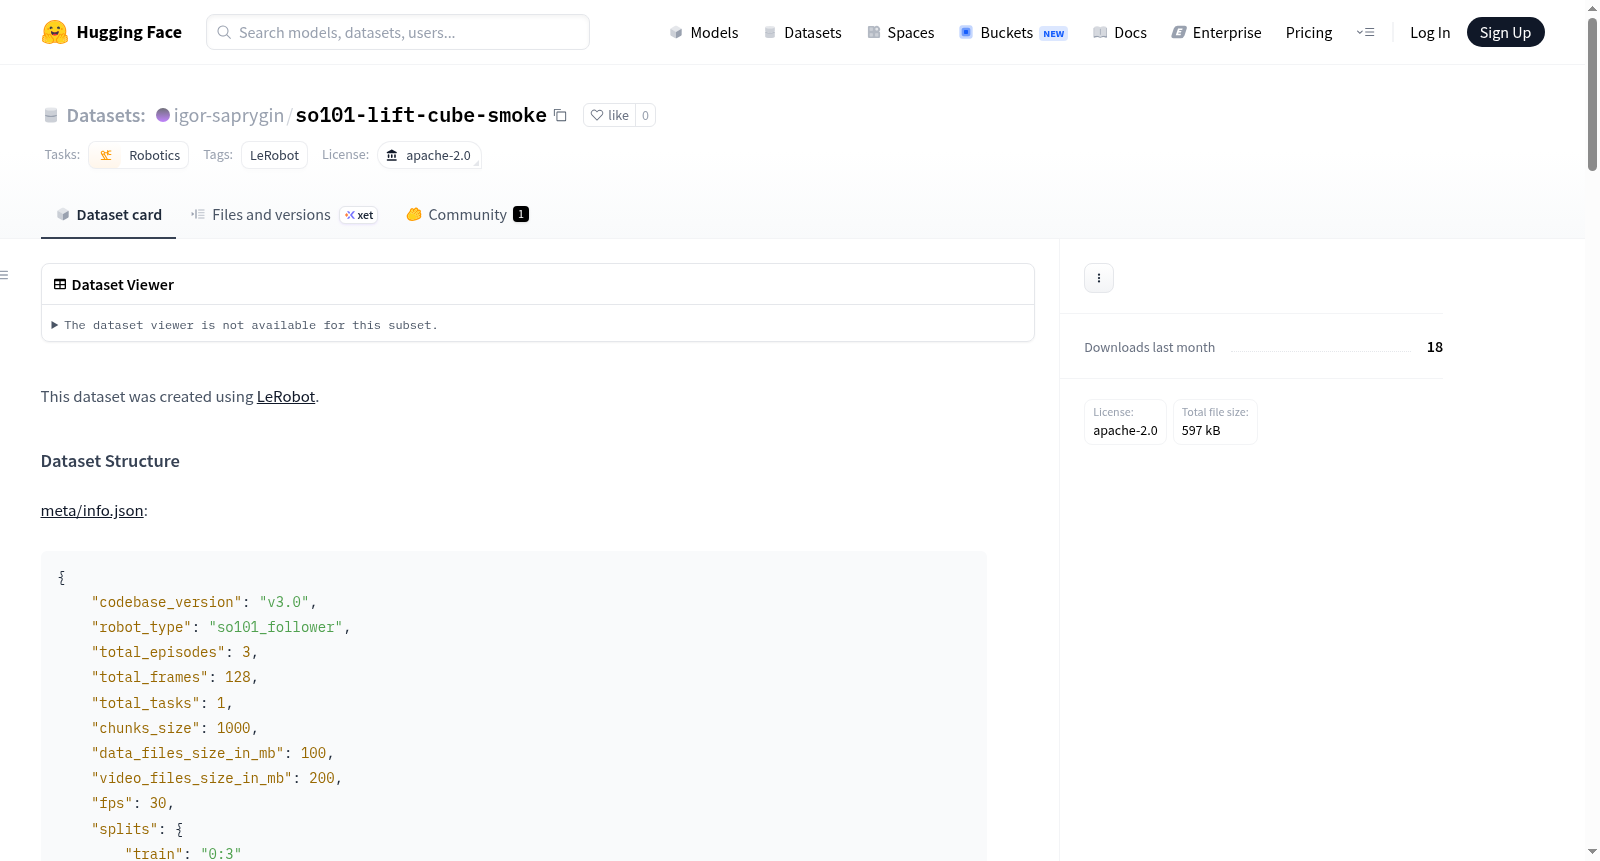Click the Datasets breadcrumb label

tap(106, 115)
